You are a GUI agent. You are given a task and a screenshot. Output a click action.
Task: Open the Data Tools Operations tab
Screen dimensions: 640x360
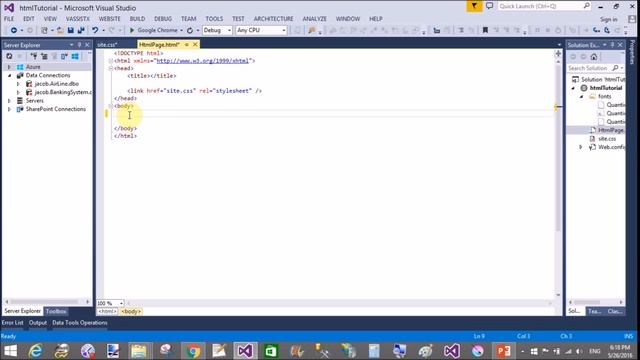pyautogui.click(x=80, y=322)
